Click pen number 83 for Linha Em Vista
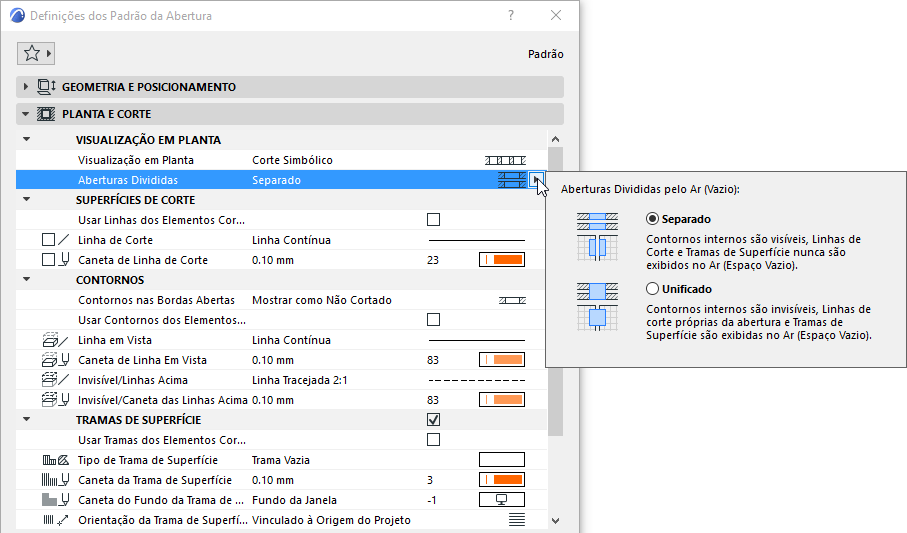 click(433, 360)
